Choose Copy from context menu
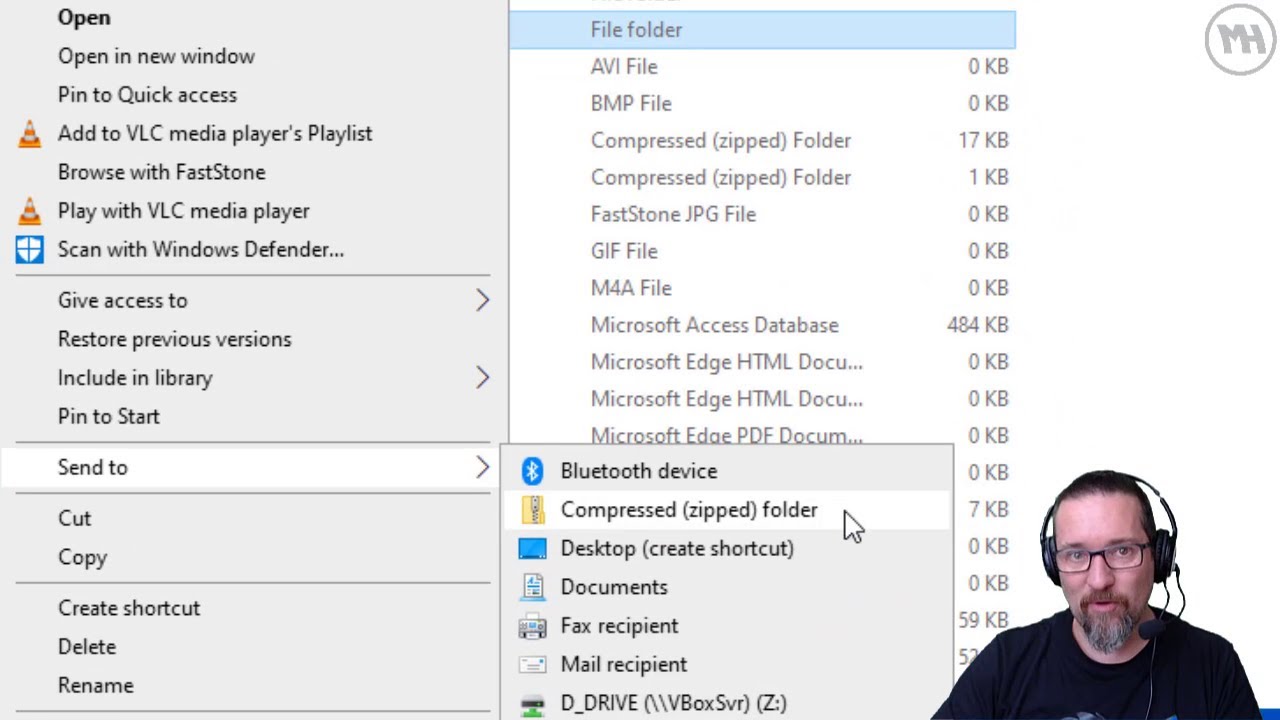 [82, 557]
